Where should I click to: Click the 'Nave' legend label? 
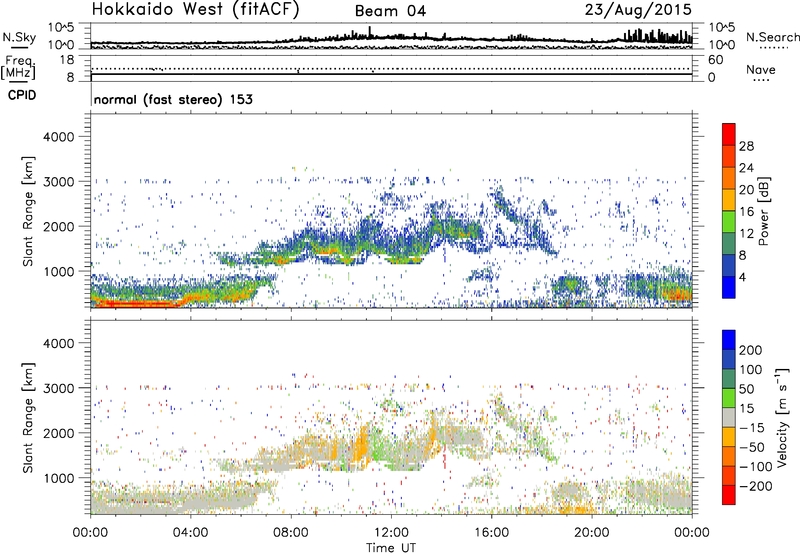point(760,70)
